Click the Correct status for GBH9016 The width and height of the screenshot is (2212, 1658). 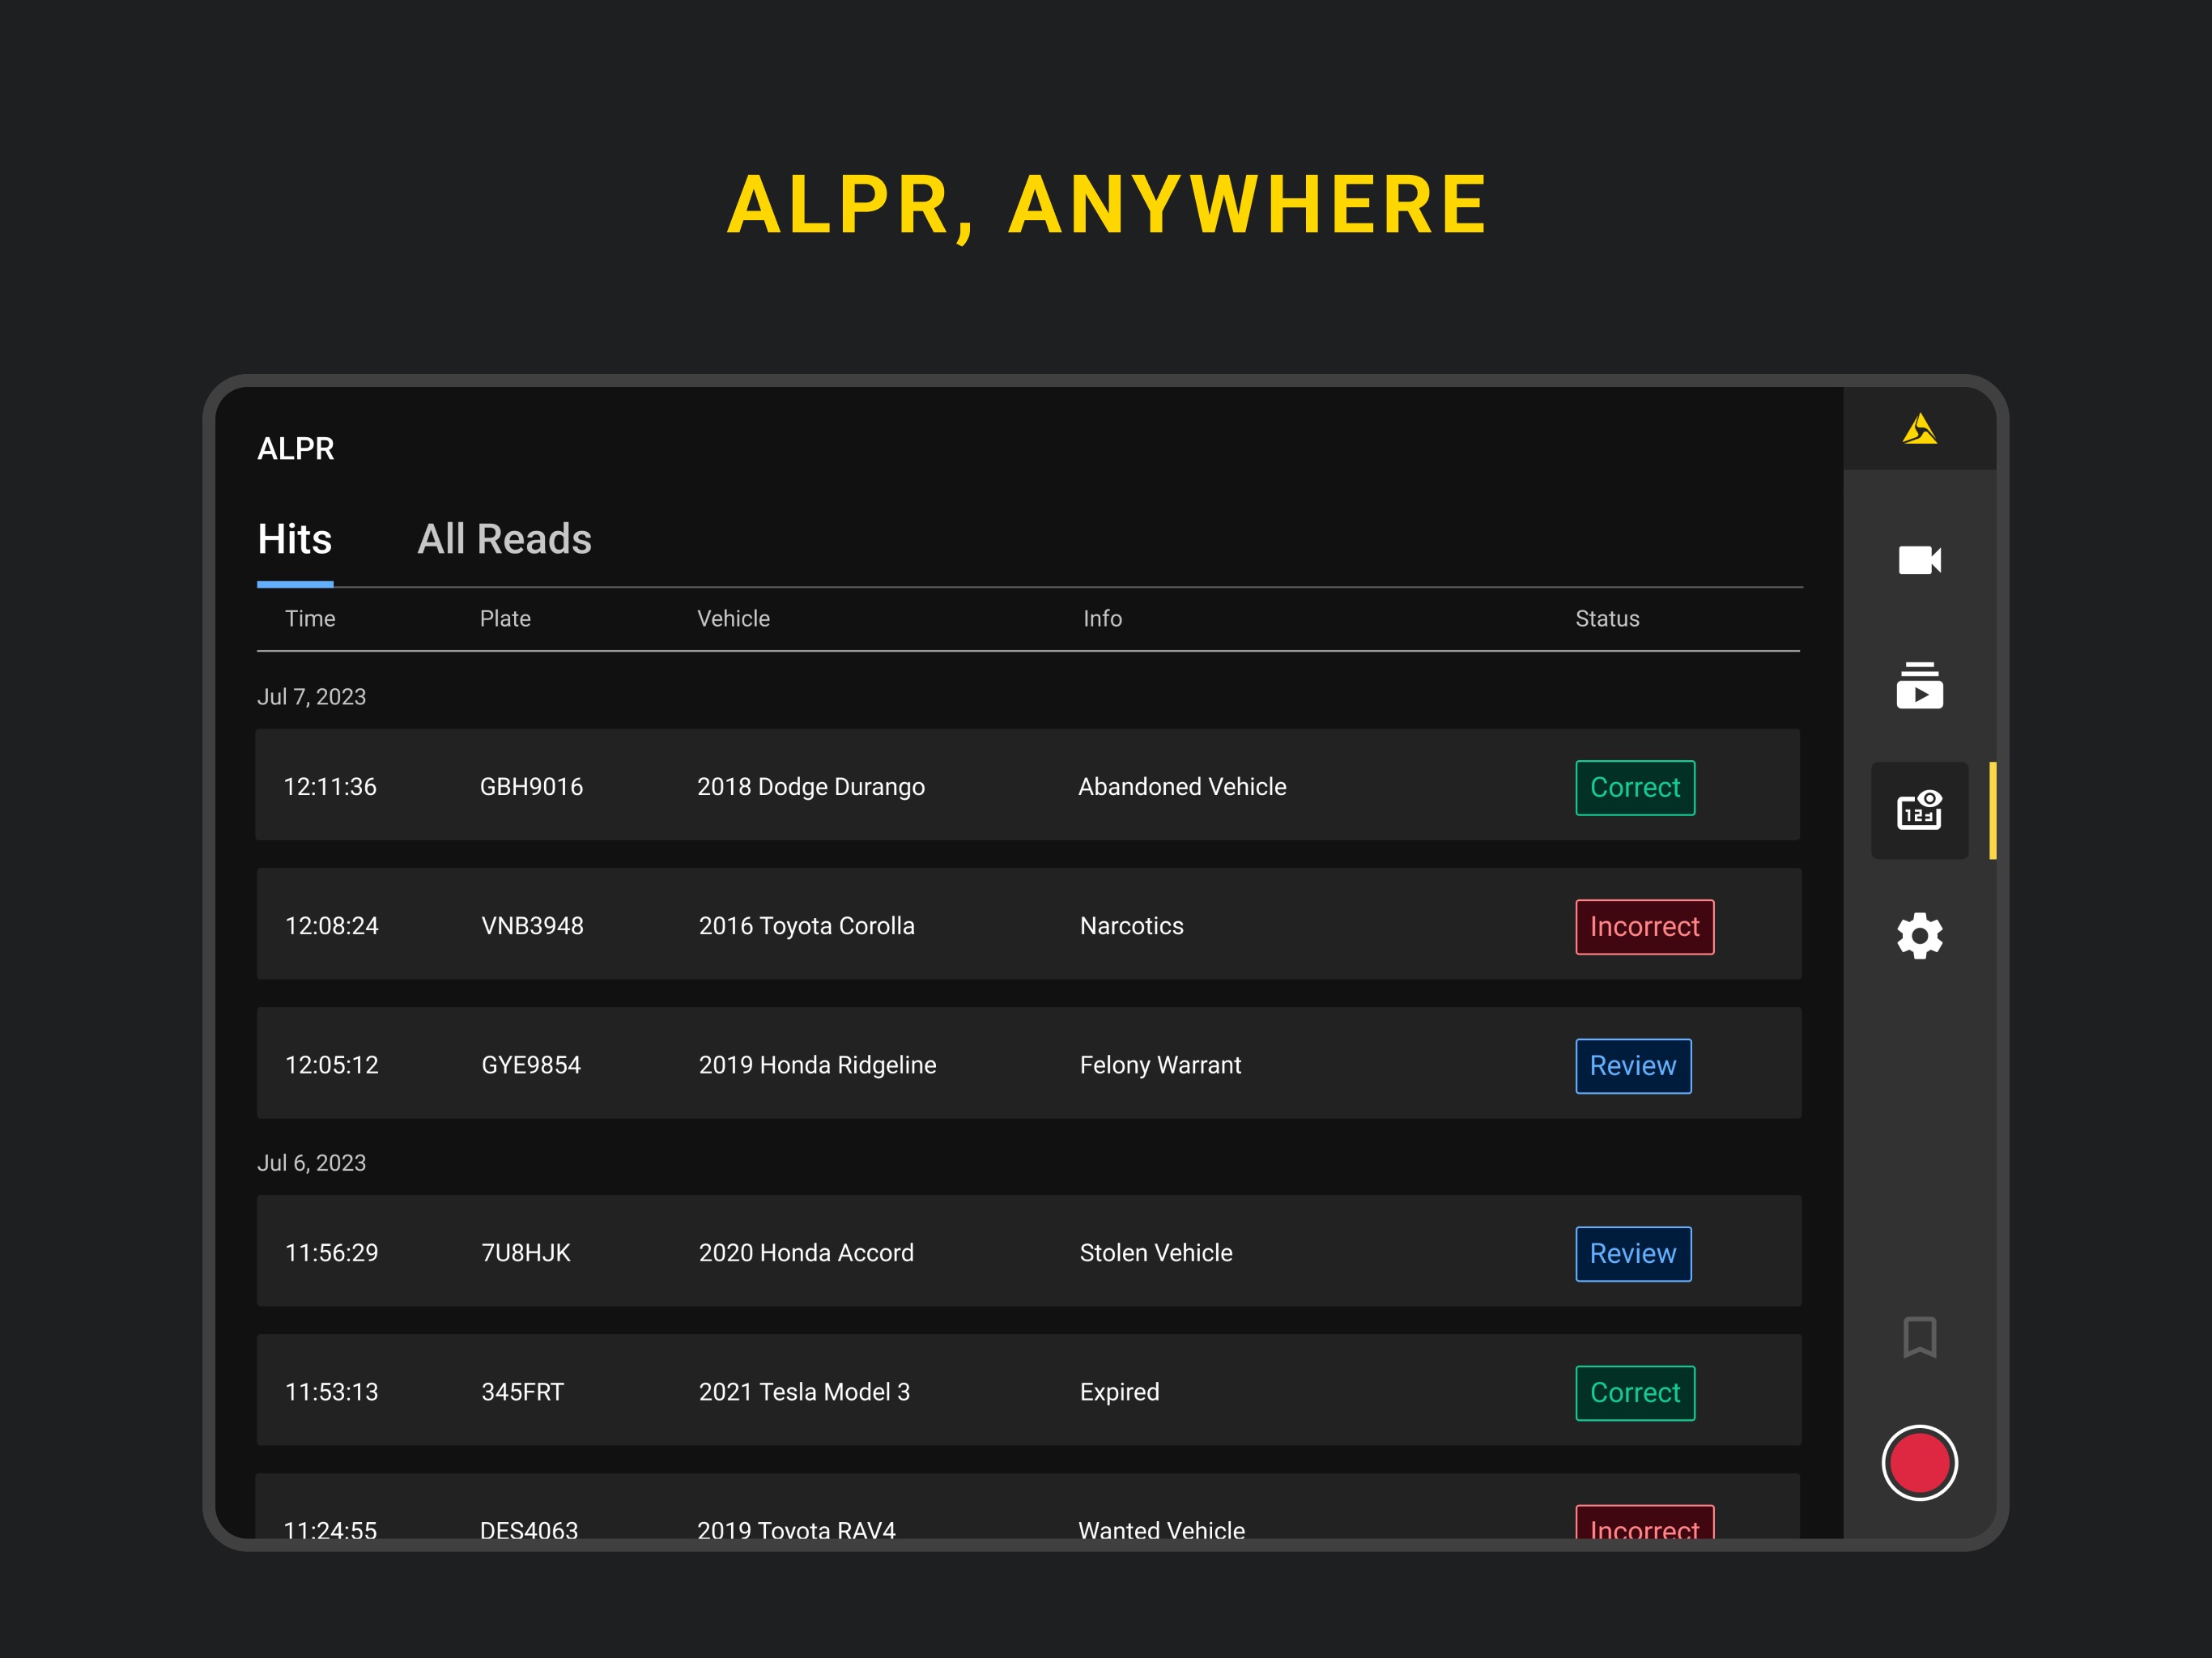tap(1635, 788)
